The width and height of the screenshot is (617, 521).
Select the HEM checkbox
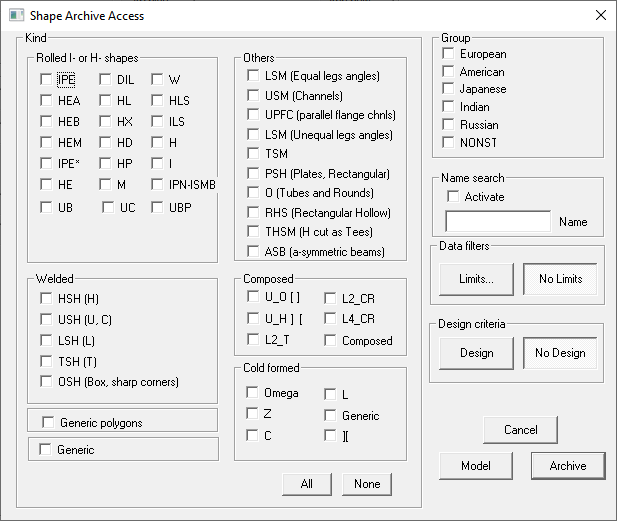pyautogui.click(x=46, y=142)
